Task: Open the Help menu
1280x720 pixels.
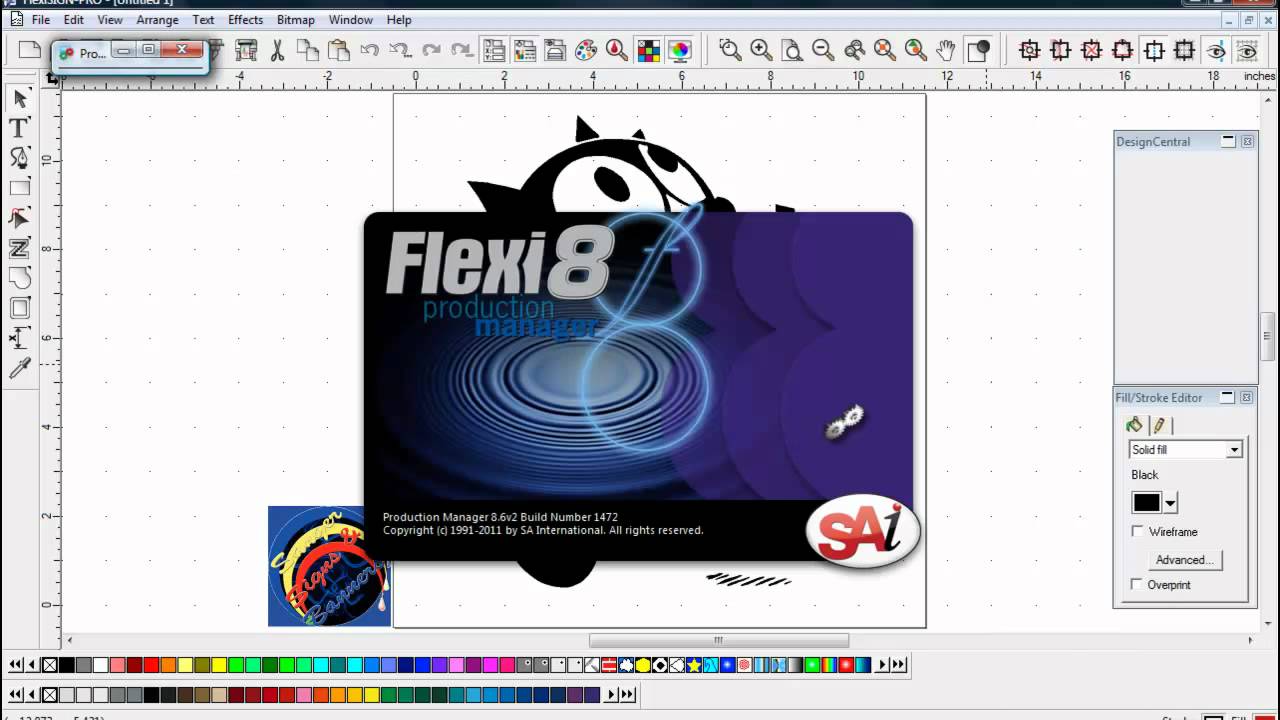Action: 399,20
